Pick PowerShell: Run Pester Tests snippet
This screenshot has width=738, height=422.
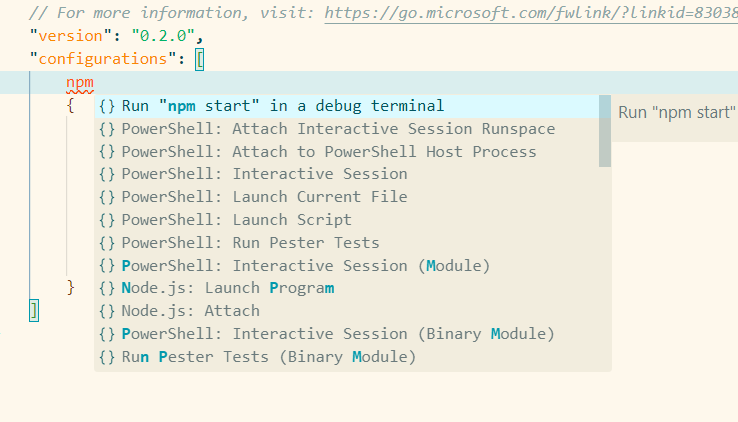(347, 243)
